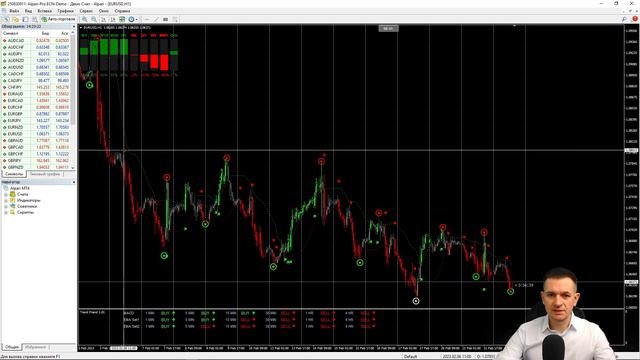This screenshot has height=360, width=640.
Task: Select the EURCHF symbol row
Action: click(x=36, y=107)
